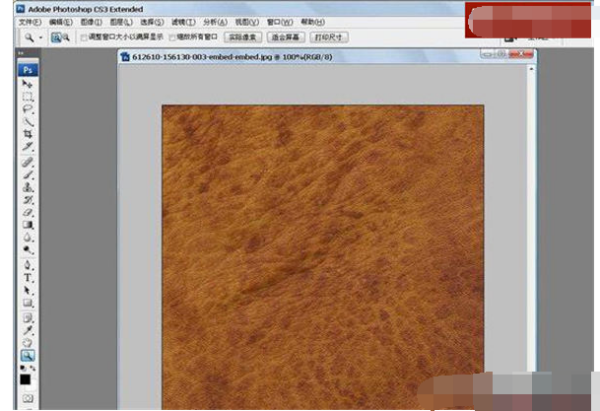The width and height of the screenshot is (600, 411).
Task: Select the Eraser tool
Action: coord(28,212)
